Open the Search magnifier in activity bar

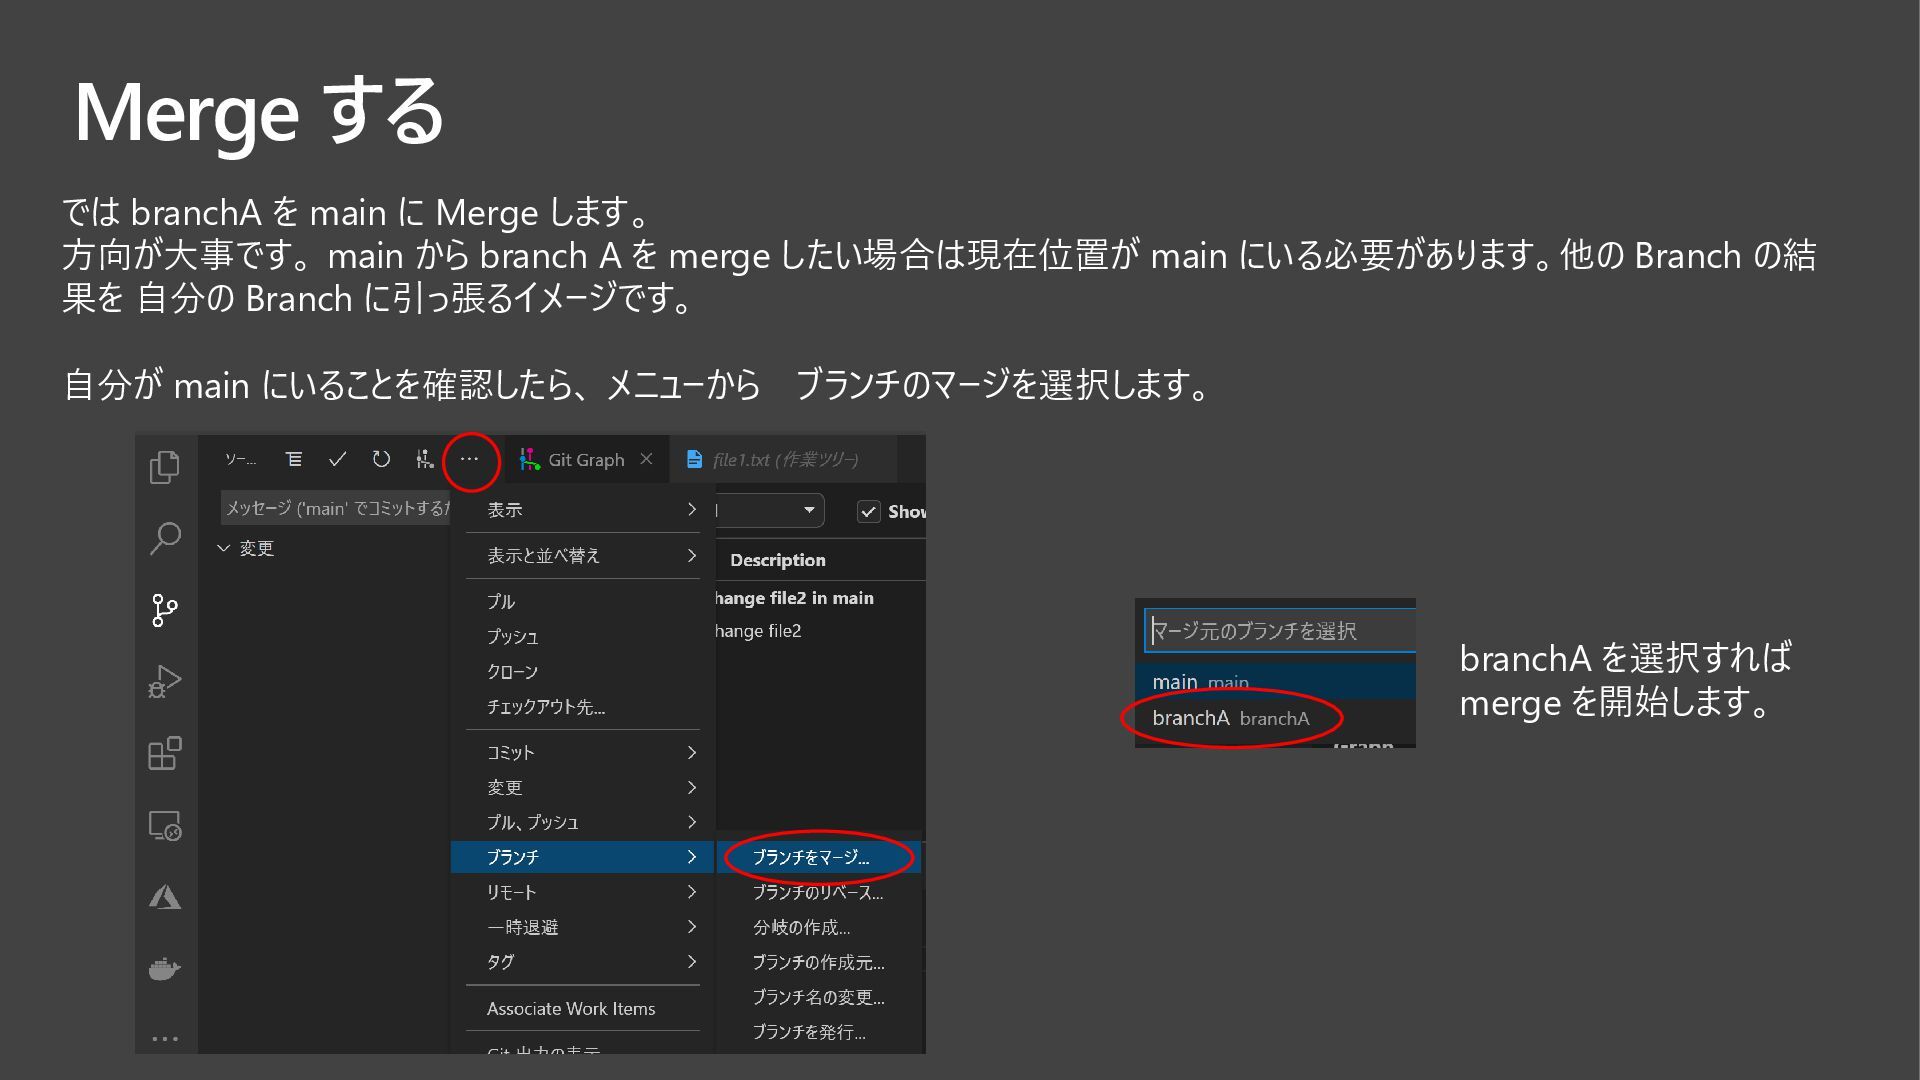click(x=165, y=538)
